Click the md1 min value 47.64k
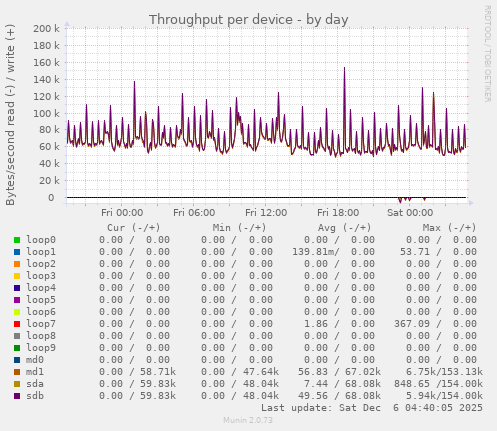 (261, 372)
